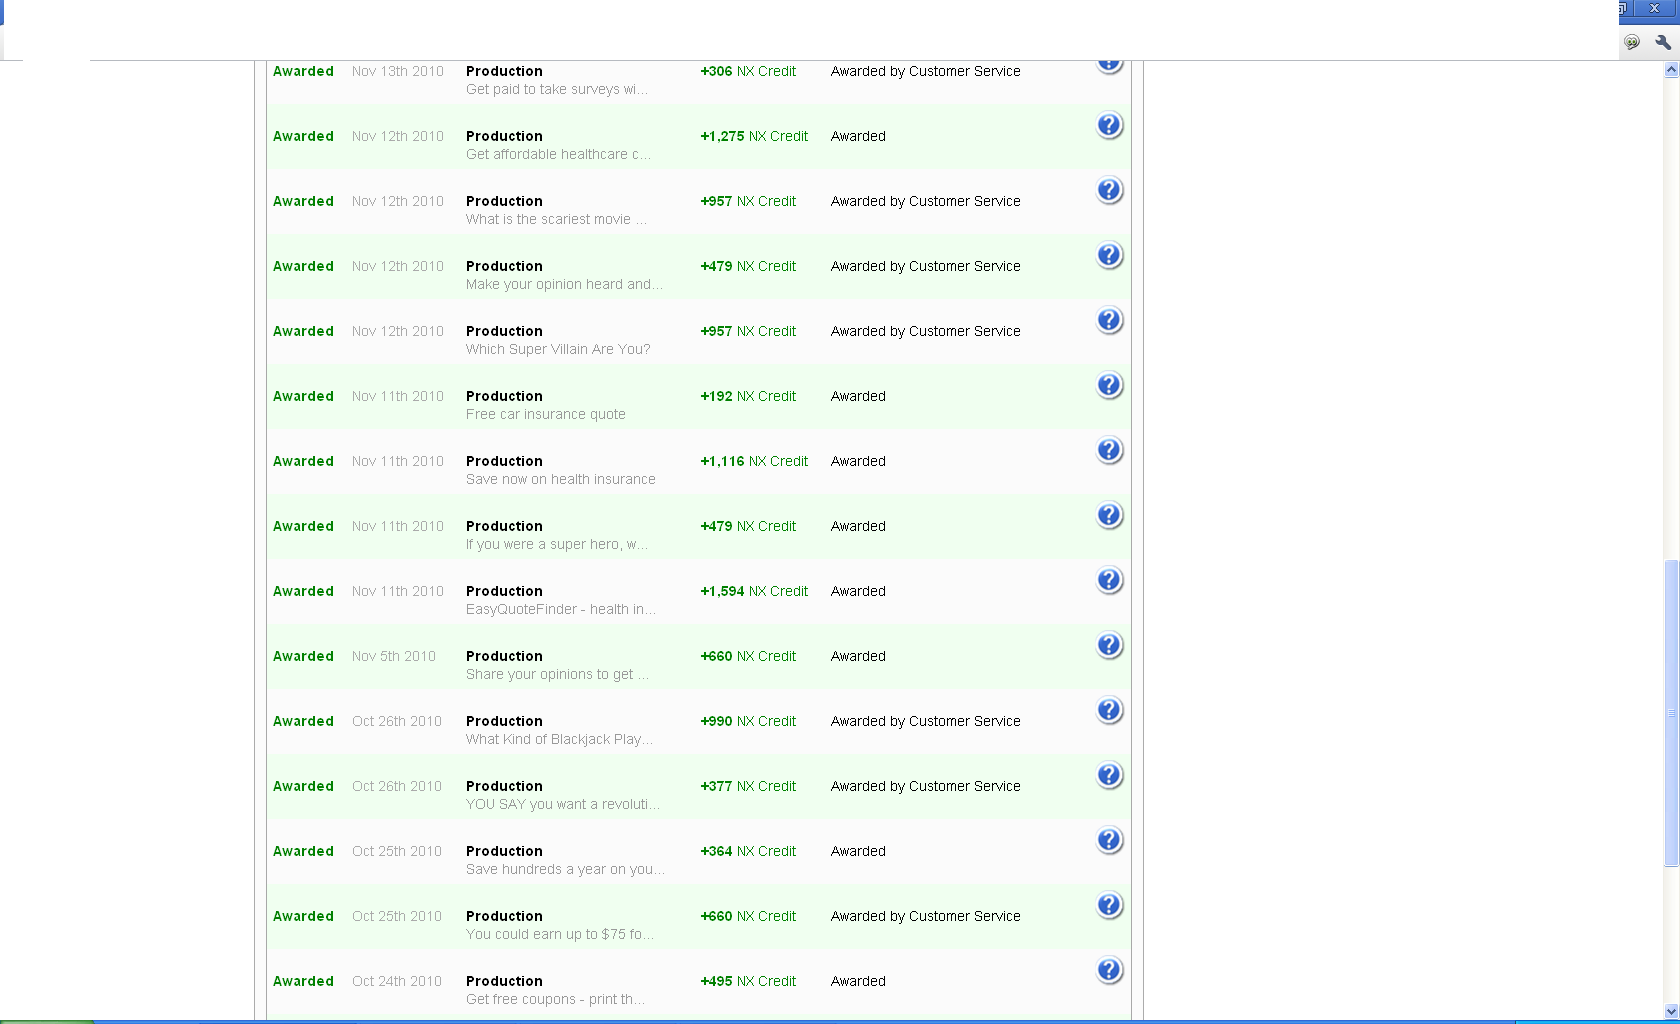
Task: Click the Nov 5th 2010 date
Action: click(394, 656)
